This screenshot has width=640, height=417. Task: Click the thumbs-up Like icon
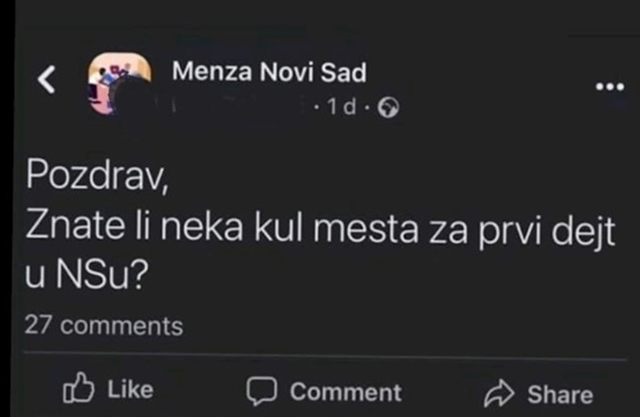click(x=78, y=388)
